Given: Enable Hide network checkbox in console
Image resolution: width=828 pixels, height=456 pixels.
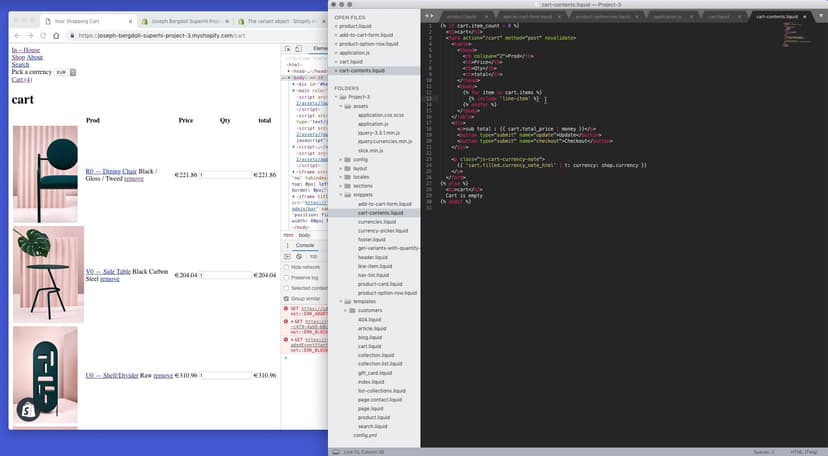Looking at the screenshot, I should click(x=287, y=267).
